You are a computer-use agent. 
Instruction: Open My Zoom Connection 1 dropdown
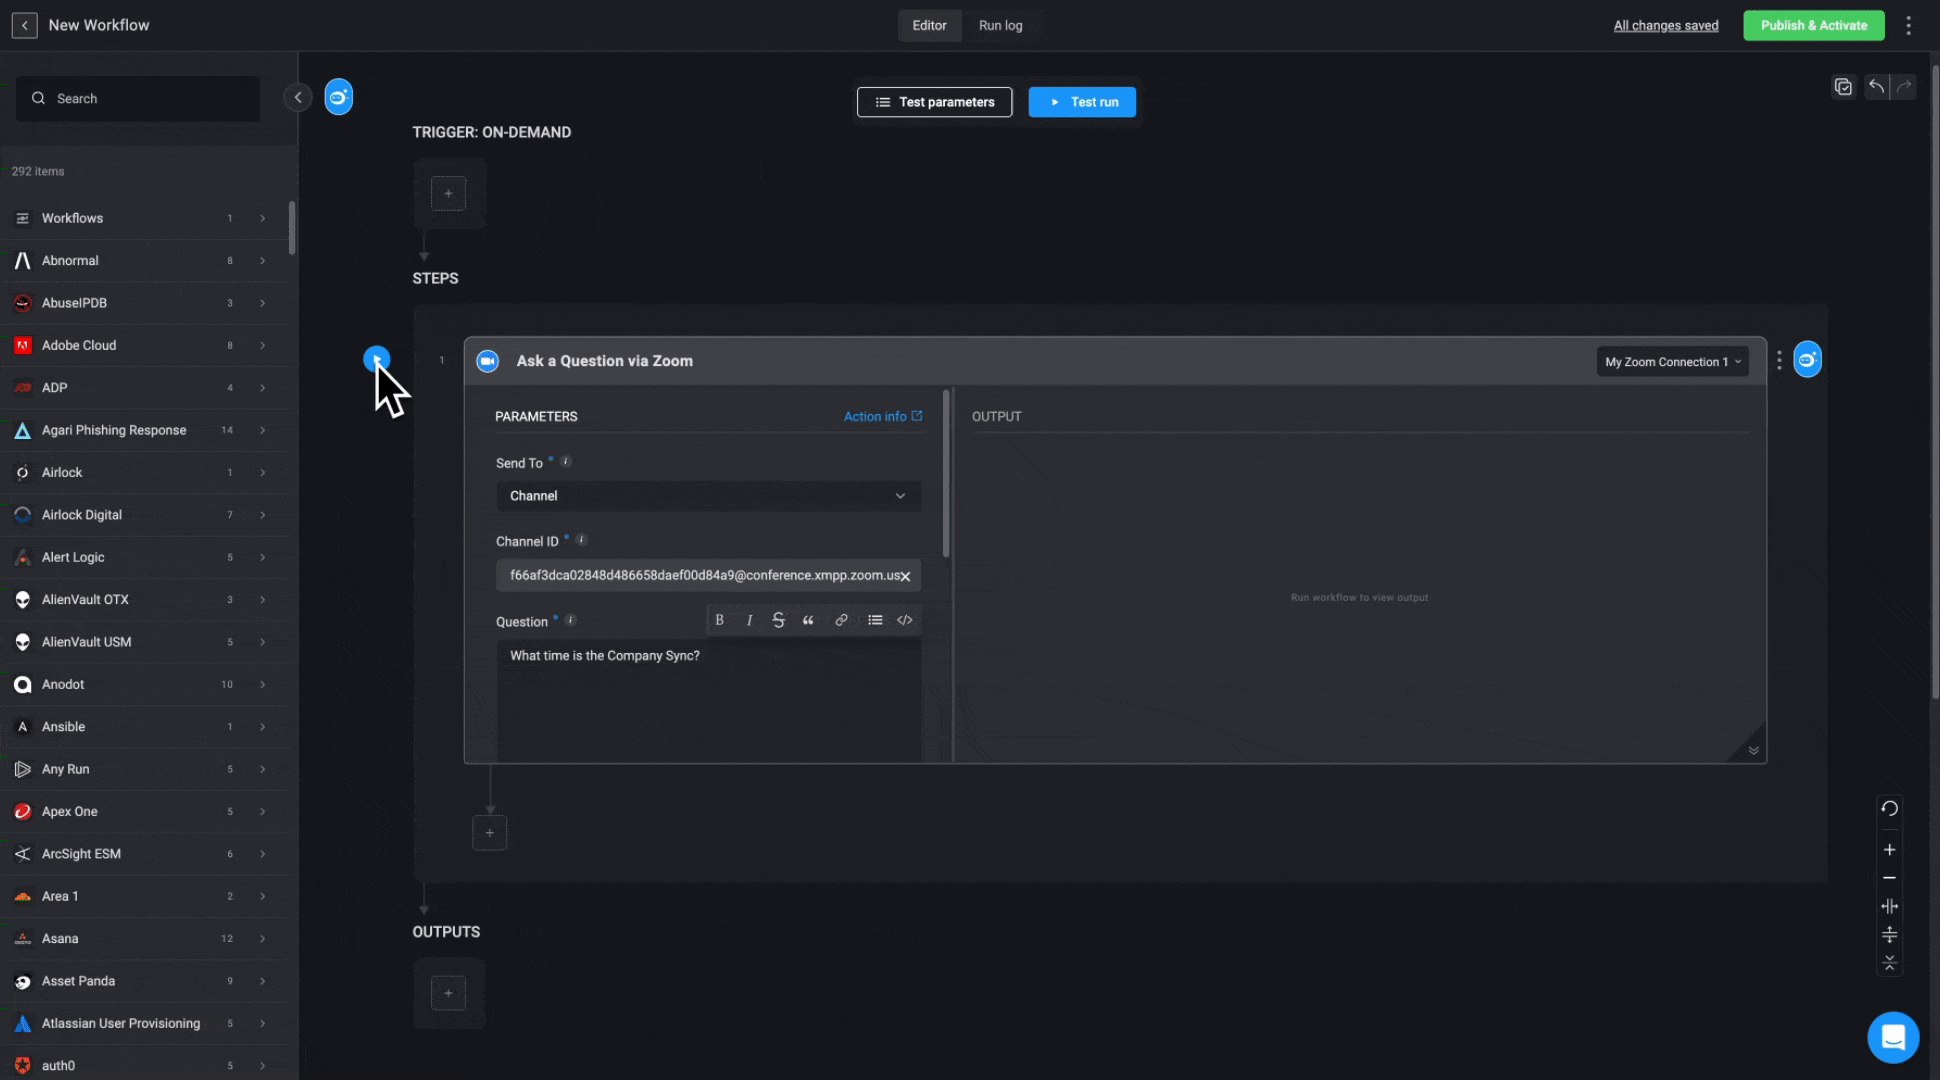pos(1672,362)
